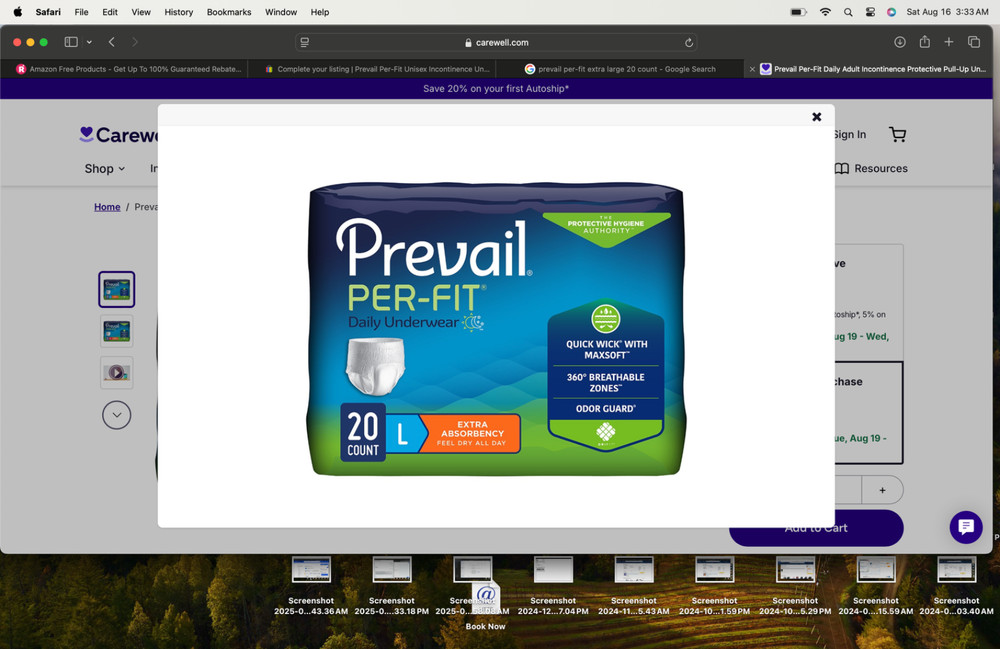
Task: Show Safari tab overview
Action: (974, 42)
